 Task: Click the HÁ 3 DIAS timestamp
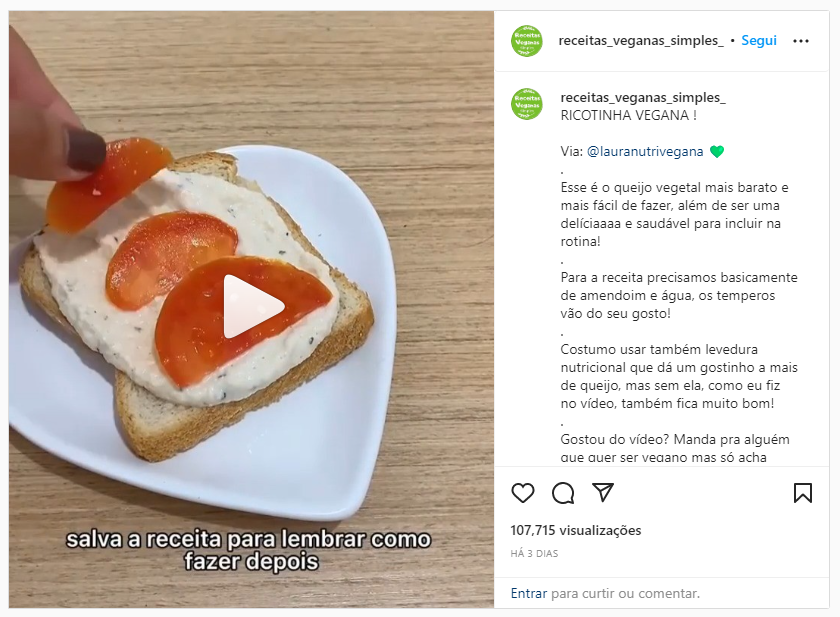[534, 554]
